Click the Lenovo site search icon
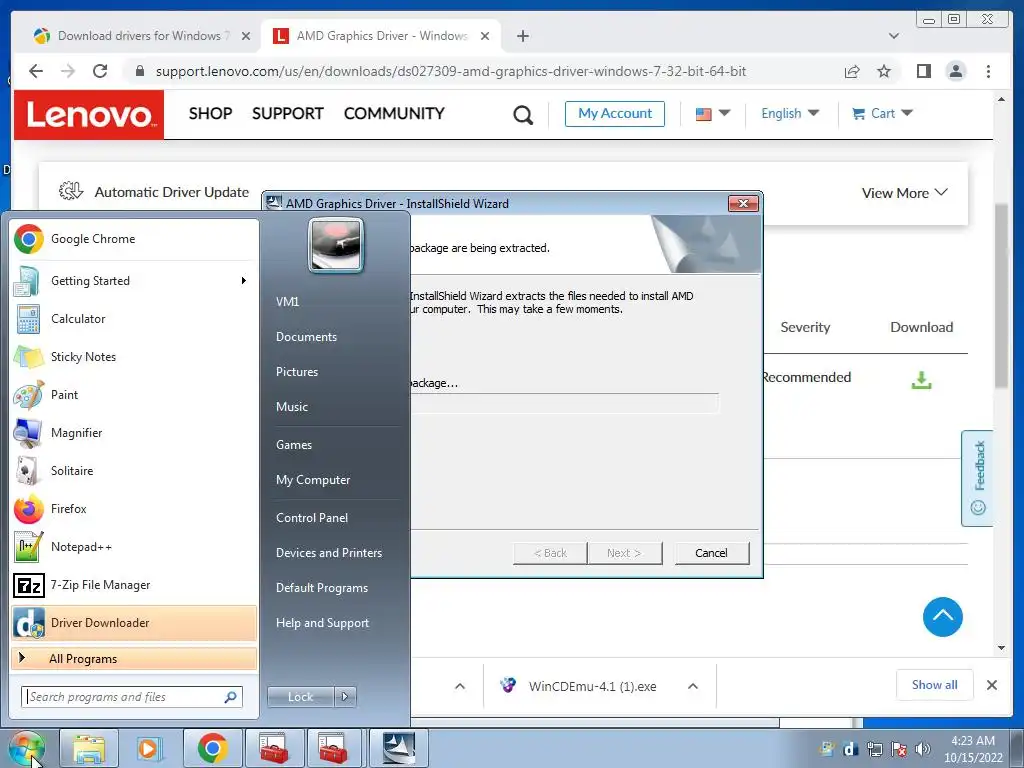This screenshot has height=768, width=1024. pyautogui.click(x=523, y=115)
